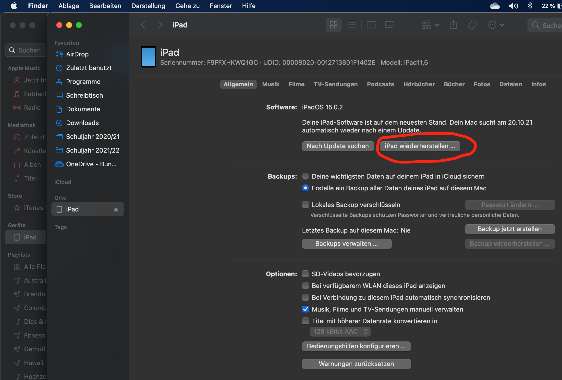
Task: Open the Bearbeiten menu
Action: pyautogui.click(x=105, y=6)
